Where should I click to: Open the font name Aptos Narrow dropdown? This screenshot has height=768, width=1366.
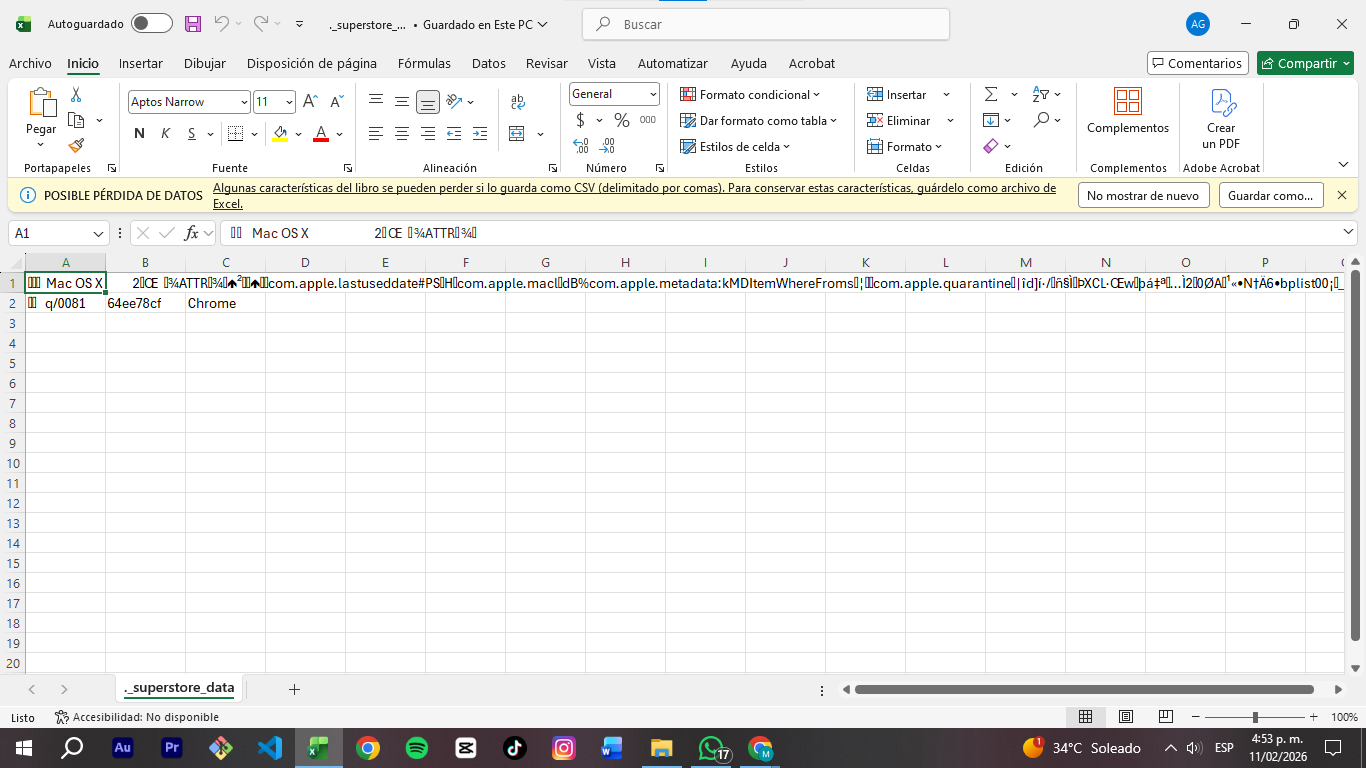(244, 102)
